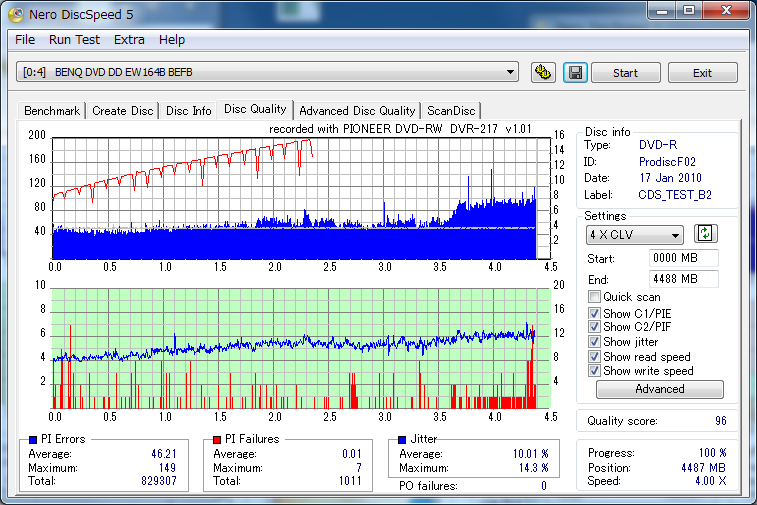The height and width of the screenshot is (505, 757).
Task: Click the label CDS_TEST_B2
Action: tap(675, 195)
